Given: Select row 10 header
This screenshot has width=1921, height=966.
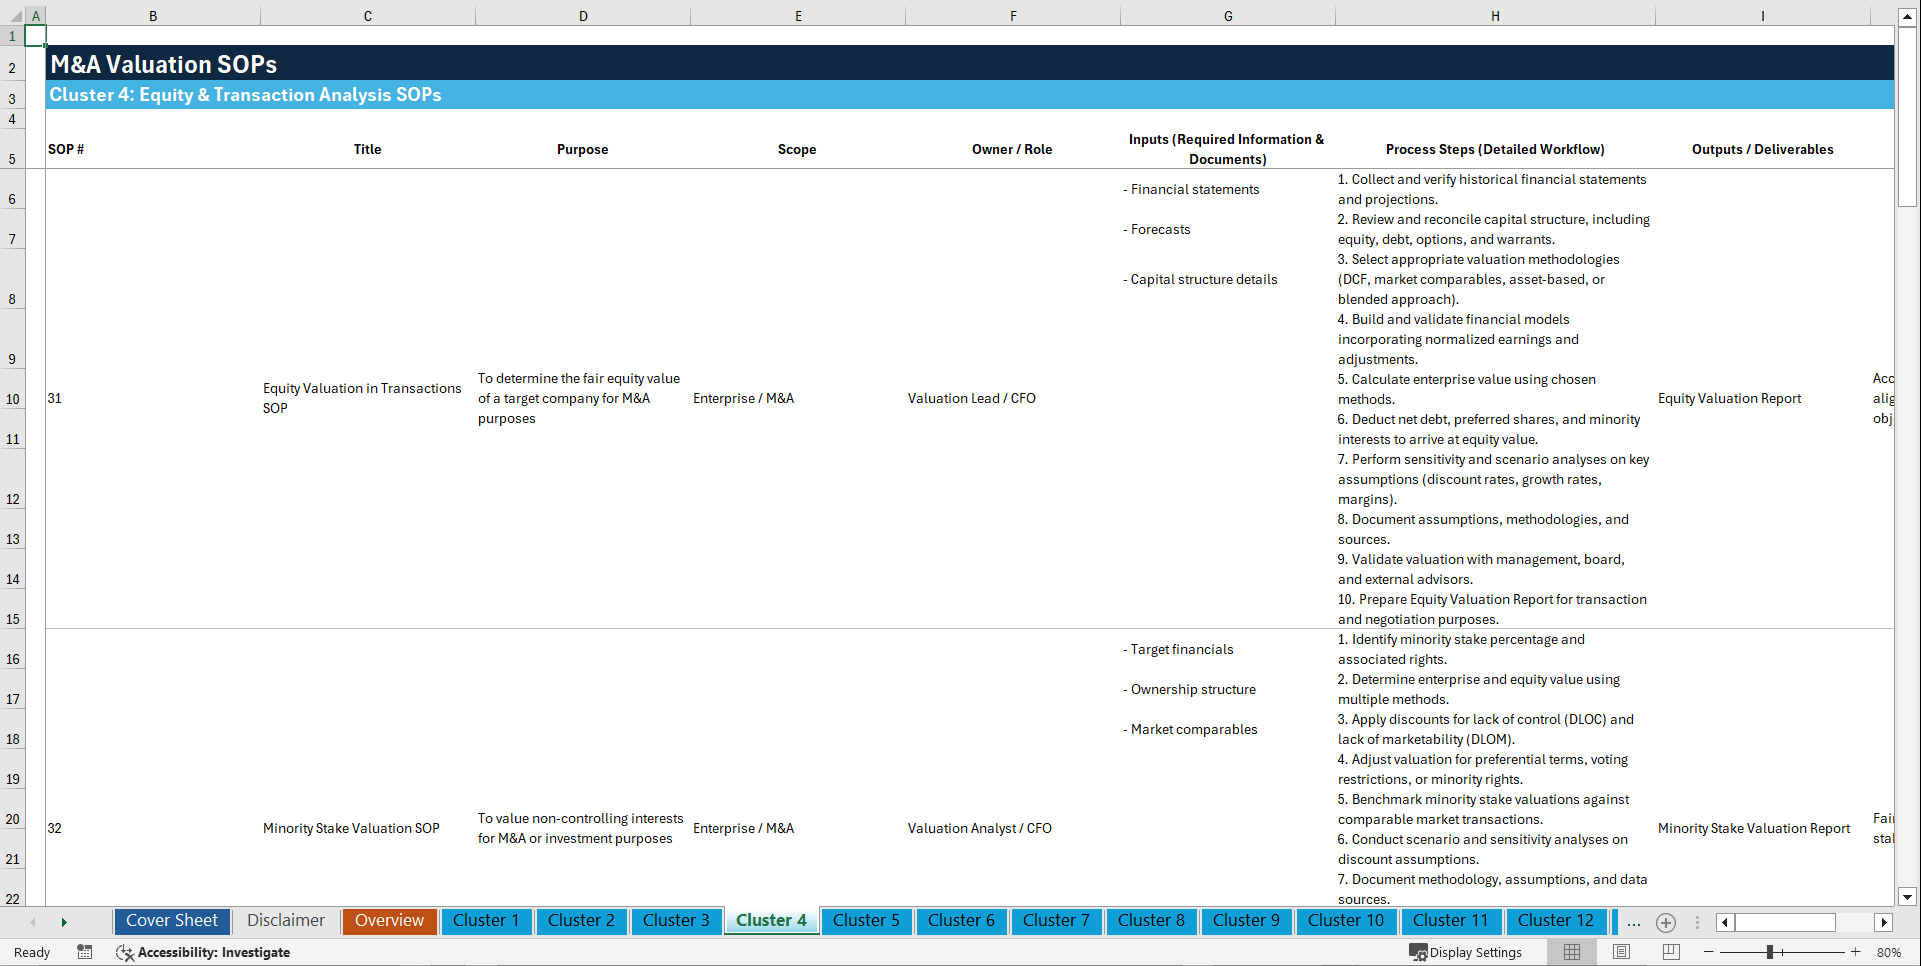Looking at the screenshot, I should coord(12,398).
